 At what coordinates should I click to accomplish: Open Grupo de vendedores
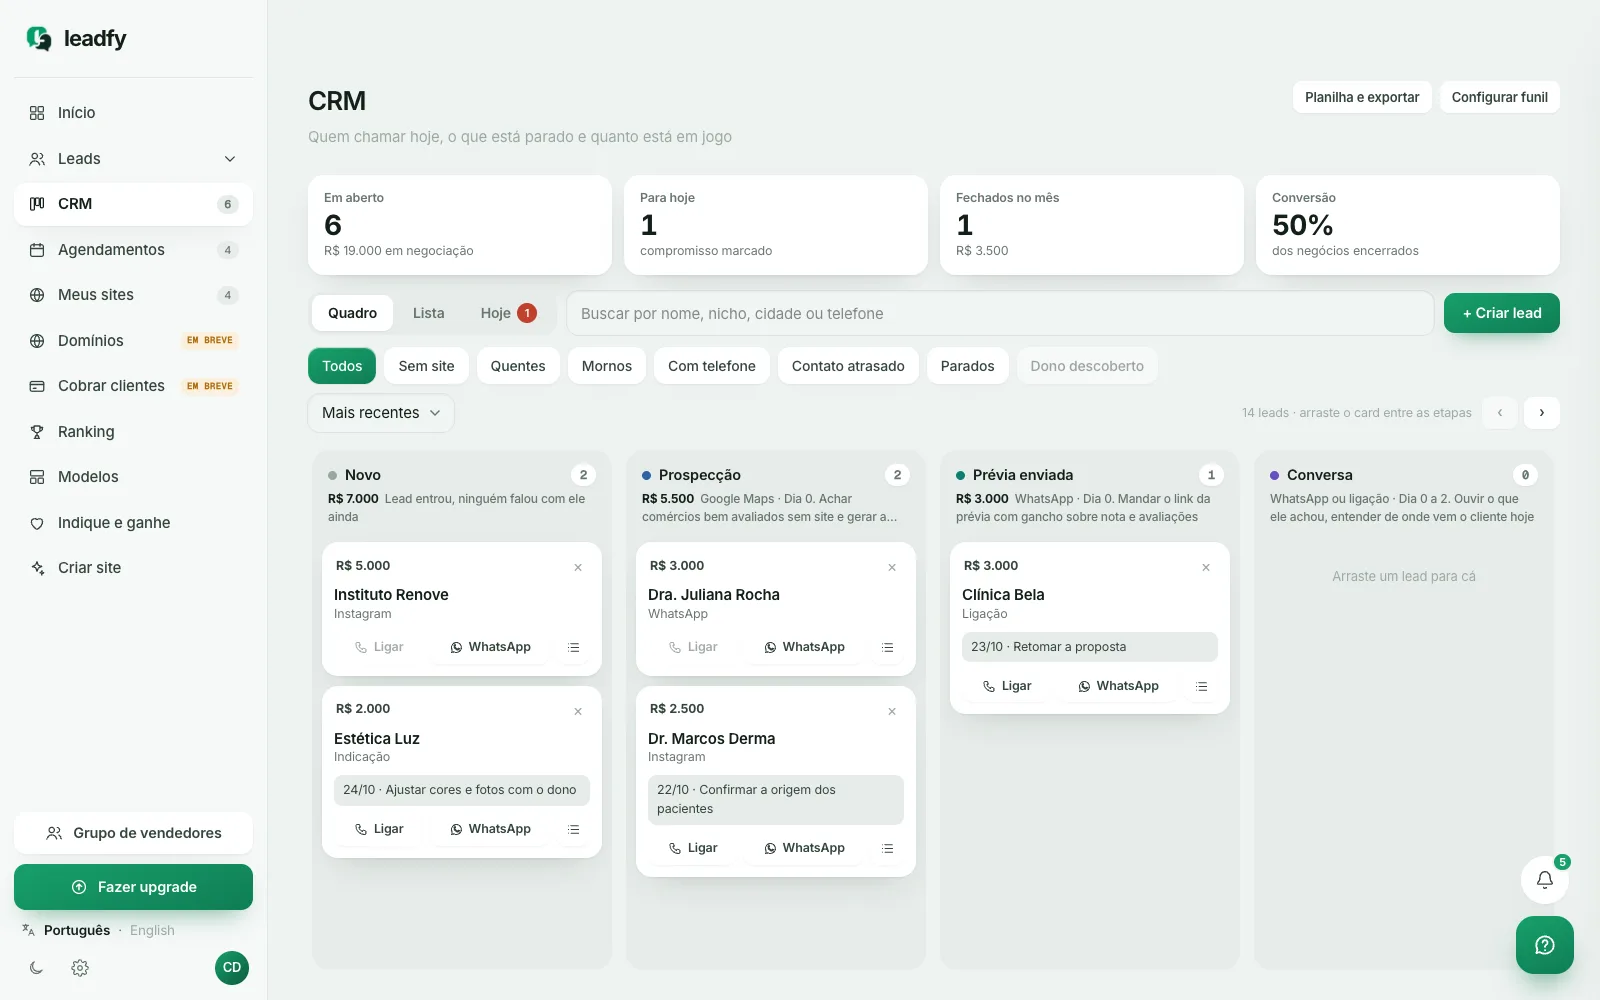pos(133,833)
